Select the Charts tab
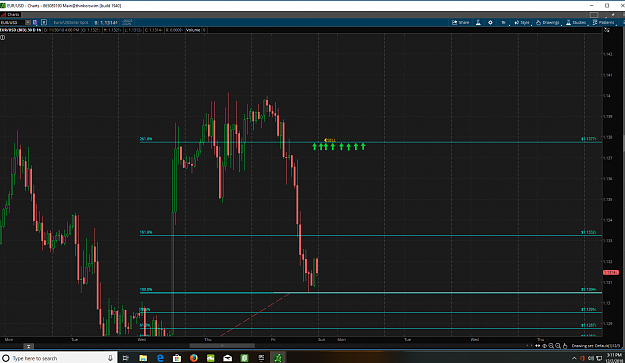625x363 pixels. pos(11,15)
